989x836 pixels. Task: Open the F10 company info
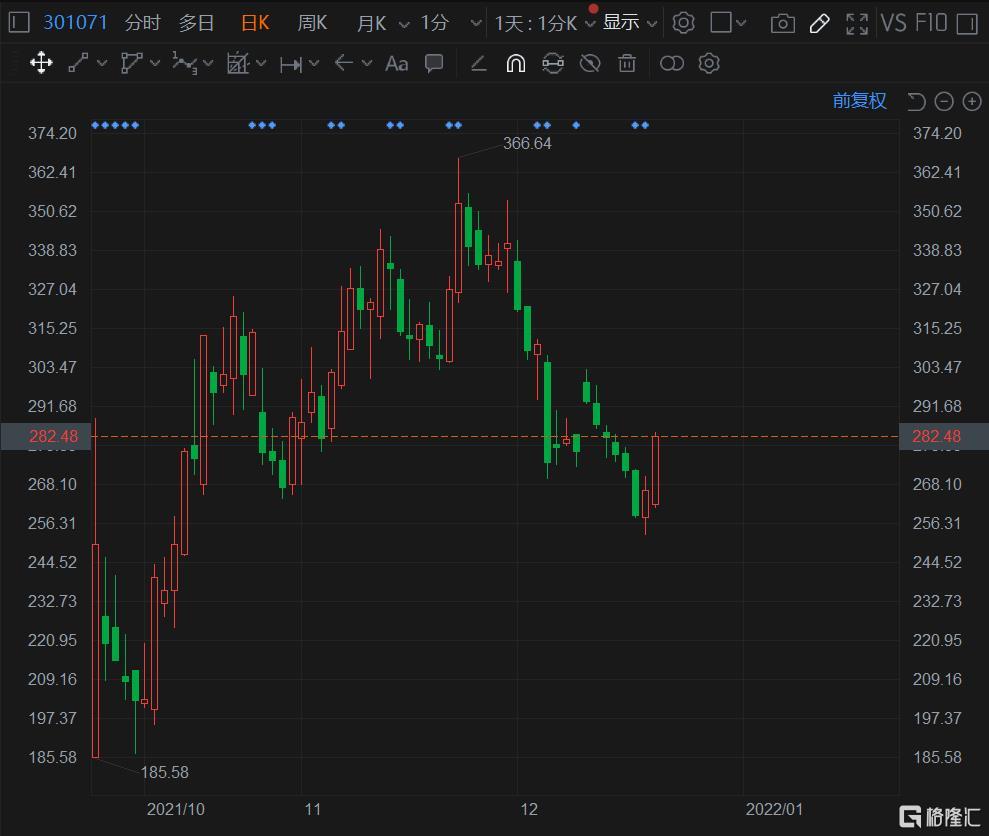931,23
